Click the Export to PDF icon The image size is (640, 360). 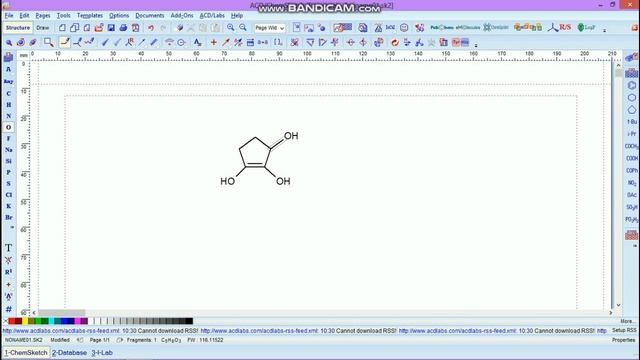click(136, 28)
